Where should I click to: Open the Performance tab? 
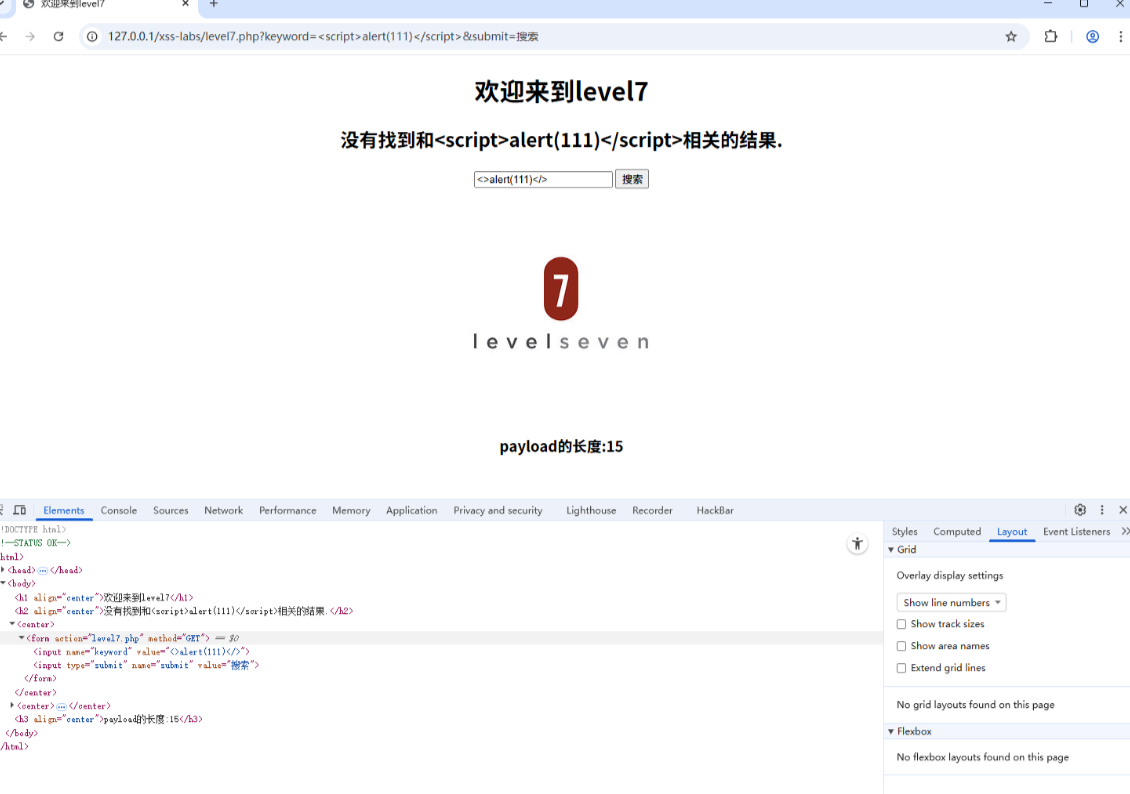288,510
